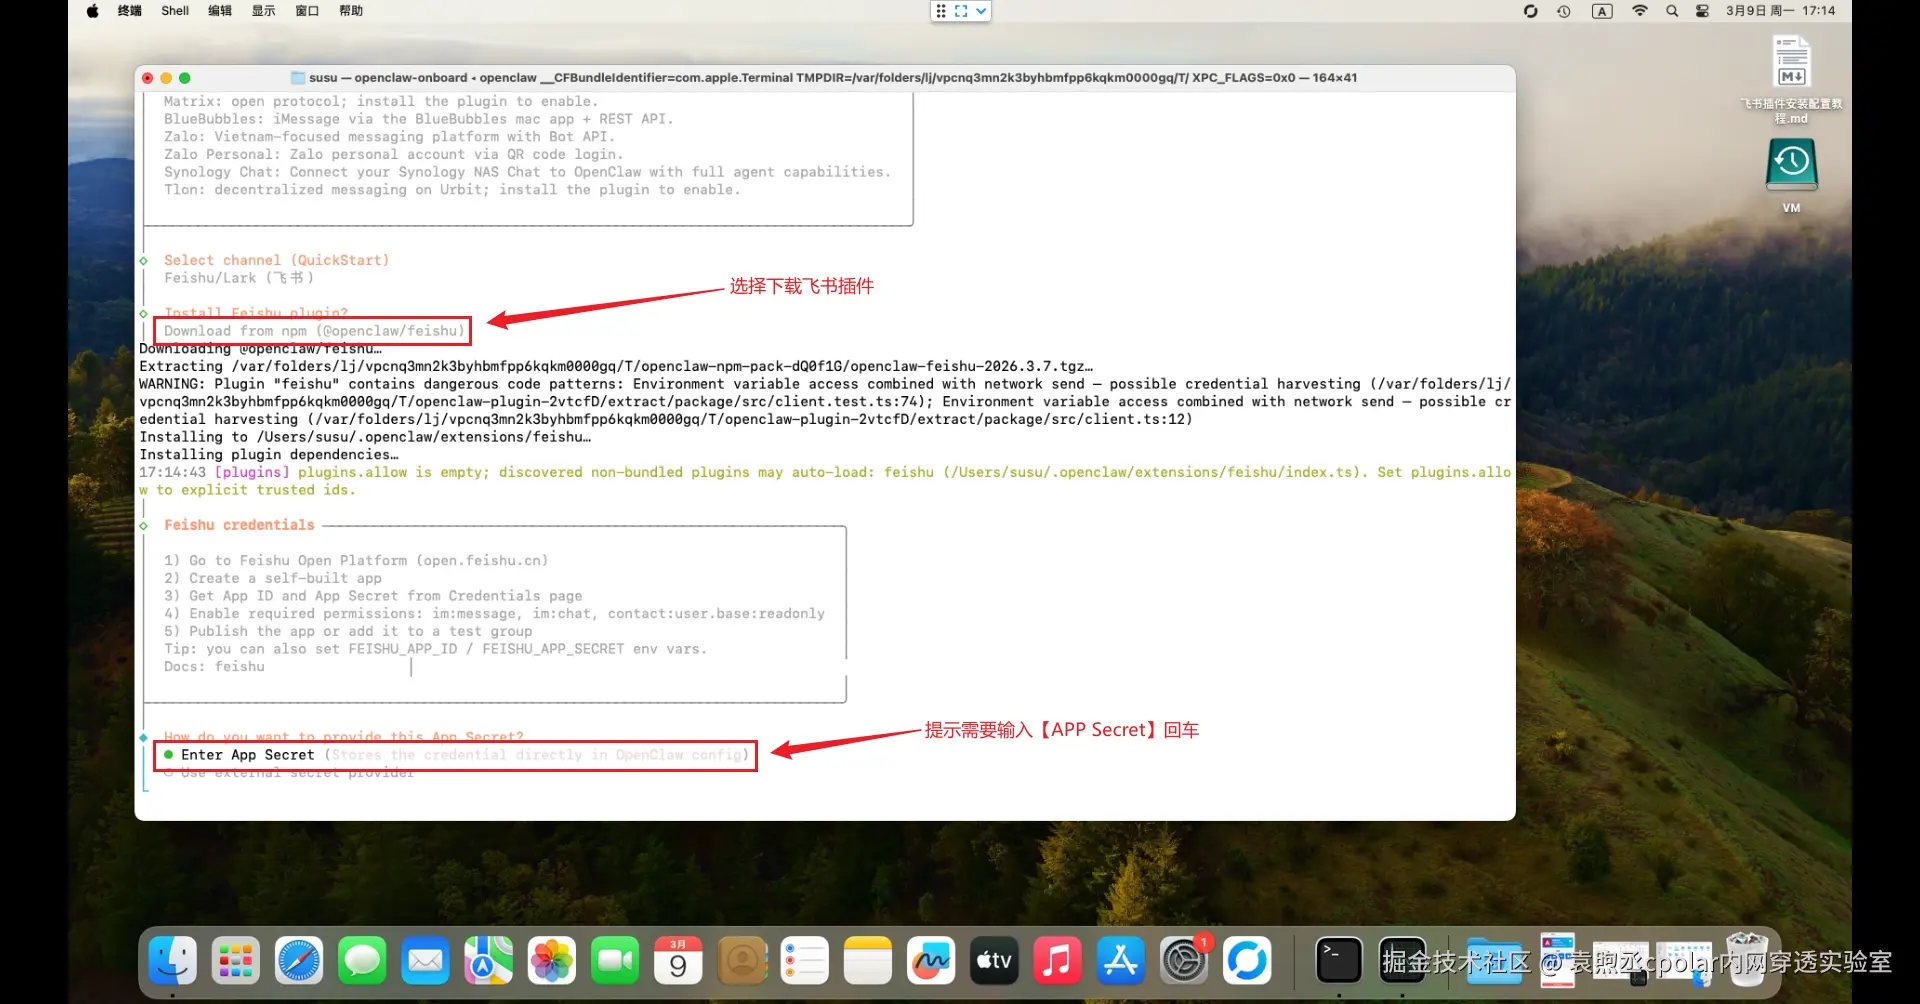Open the App Store from the Dock
This screenshot has height=1004, width=1920.
pos(1121,961)
